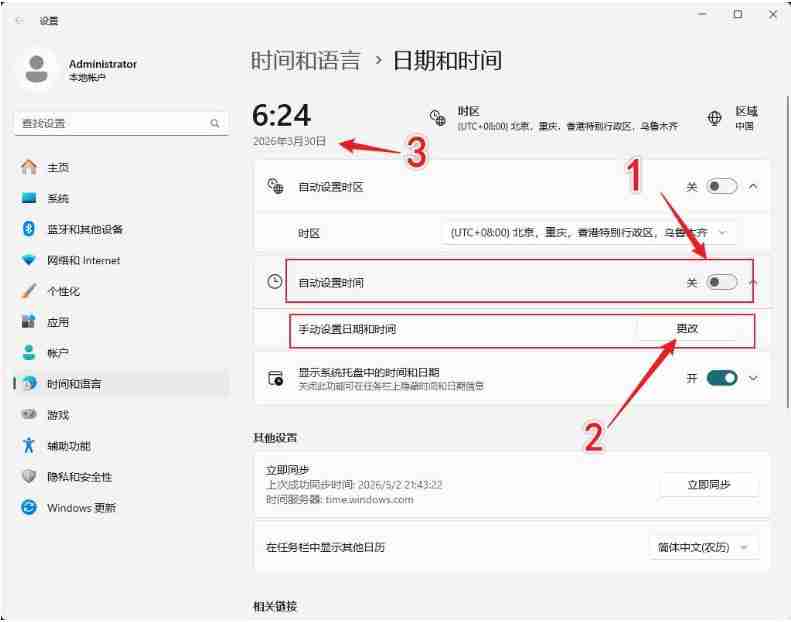Click the 个性化 paintbrush icon
Screen dimensions: 791x622
point(29,291)
